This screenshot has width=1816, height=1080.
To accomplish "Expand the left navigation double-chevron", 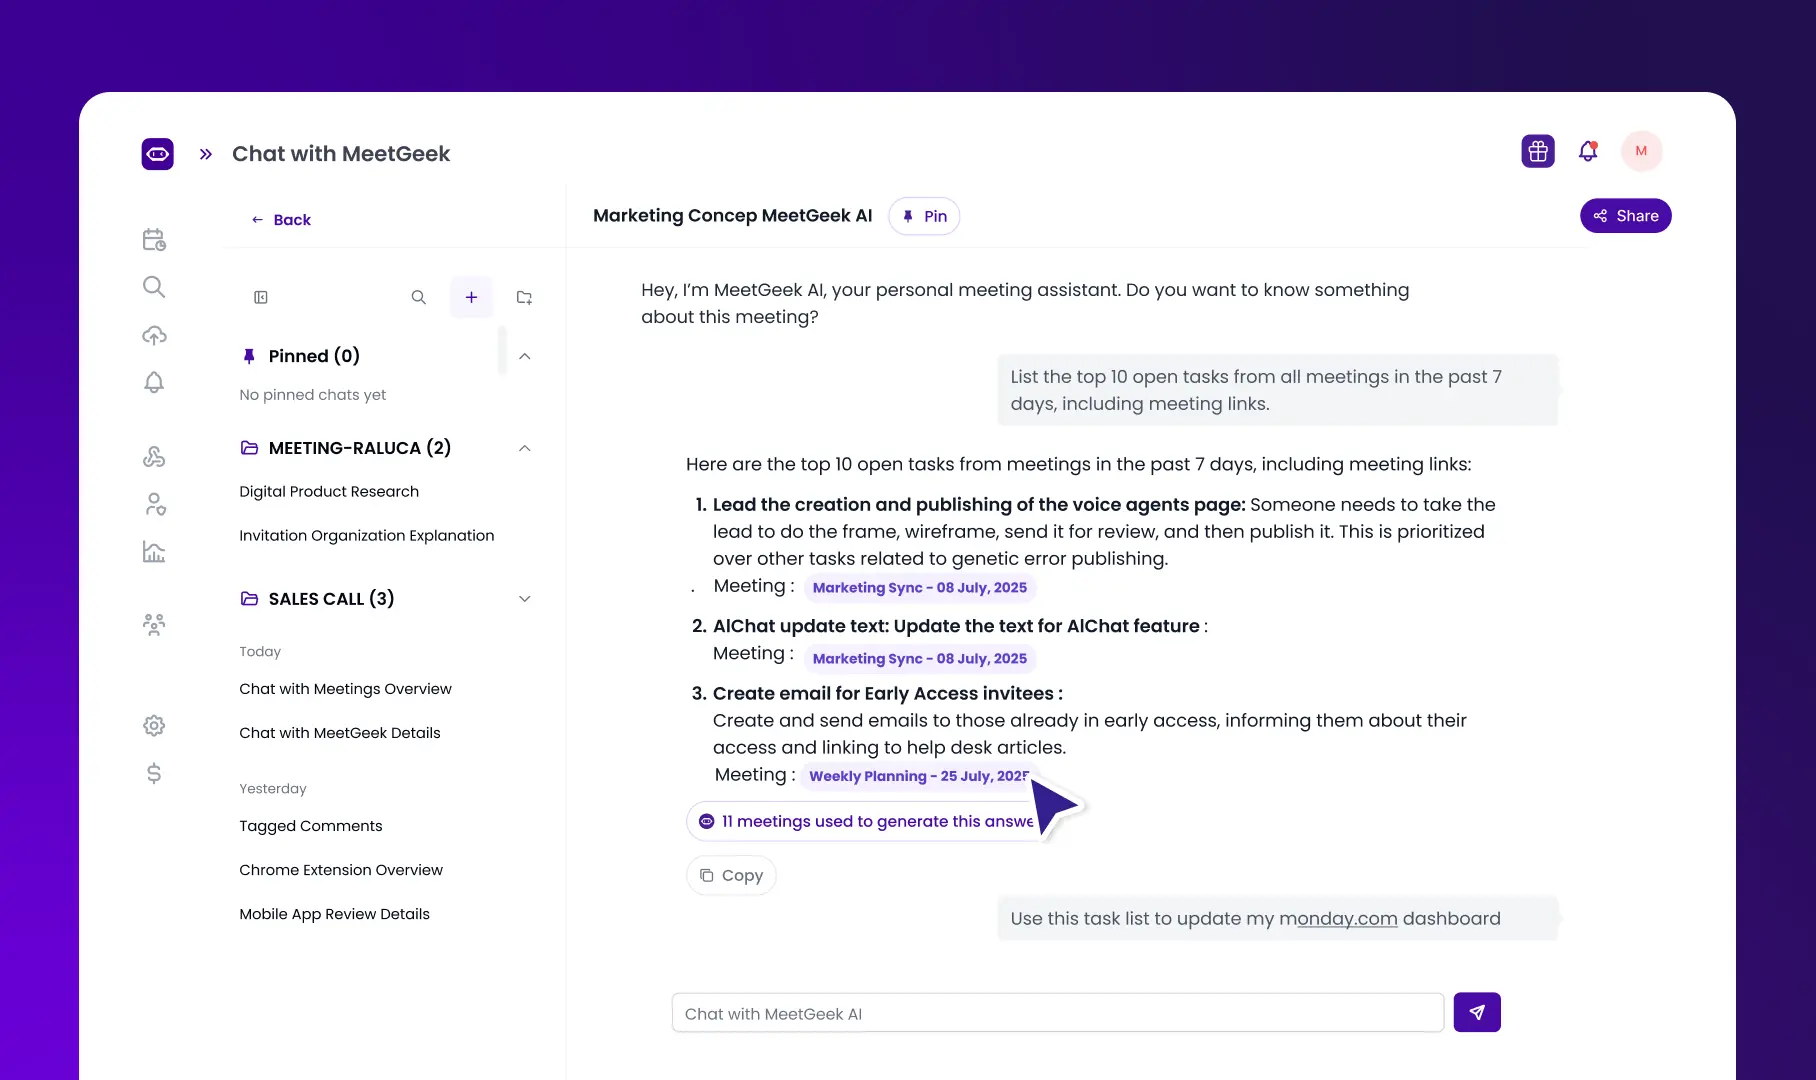I will pos(206,154).
